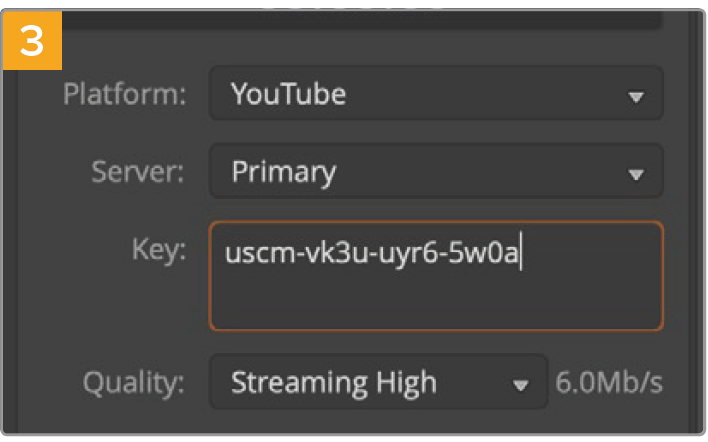Open the Platform dropdown showing YouTube
The height and width of the screenshot is (442, 708).
[x=435, y=95]
